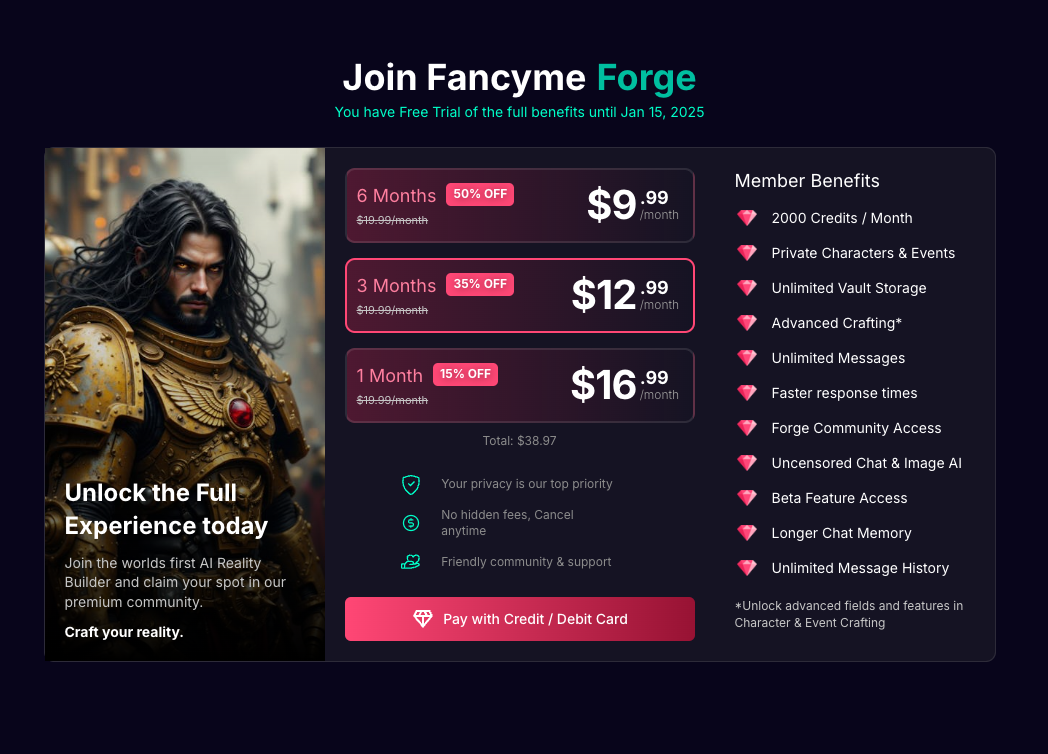Click gem icon beside Advanced Crafting
This screenshot has width=1048, height=754.
point(747,323)
